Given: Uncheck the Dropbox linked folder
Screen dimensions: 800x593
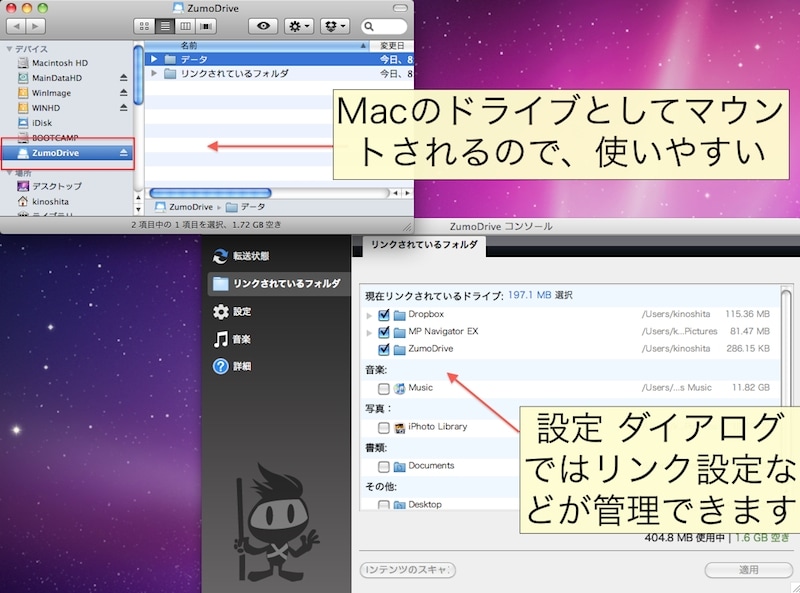Looking at the screenshot, I should point(382,316).
